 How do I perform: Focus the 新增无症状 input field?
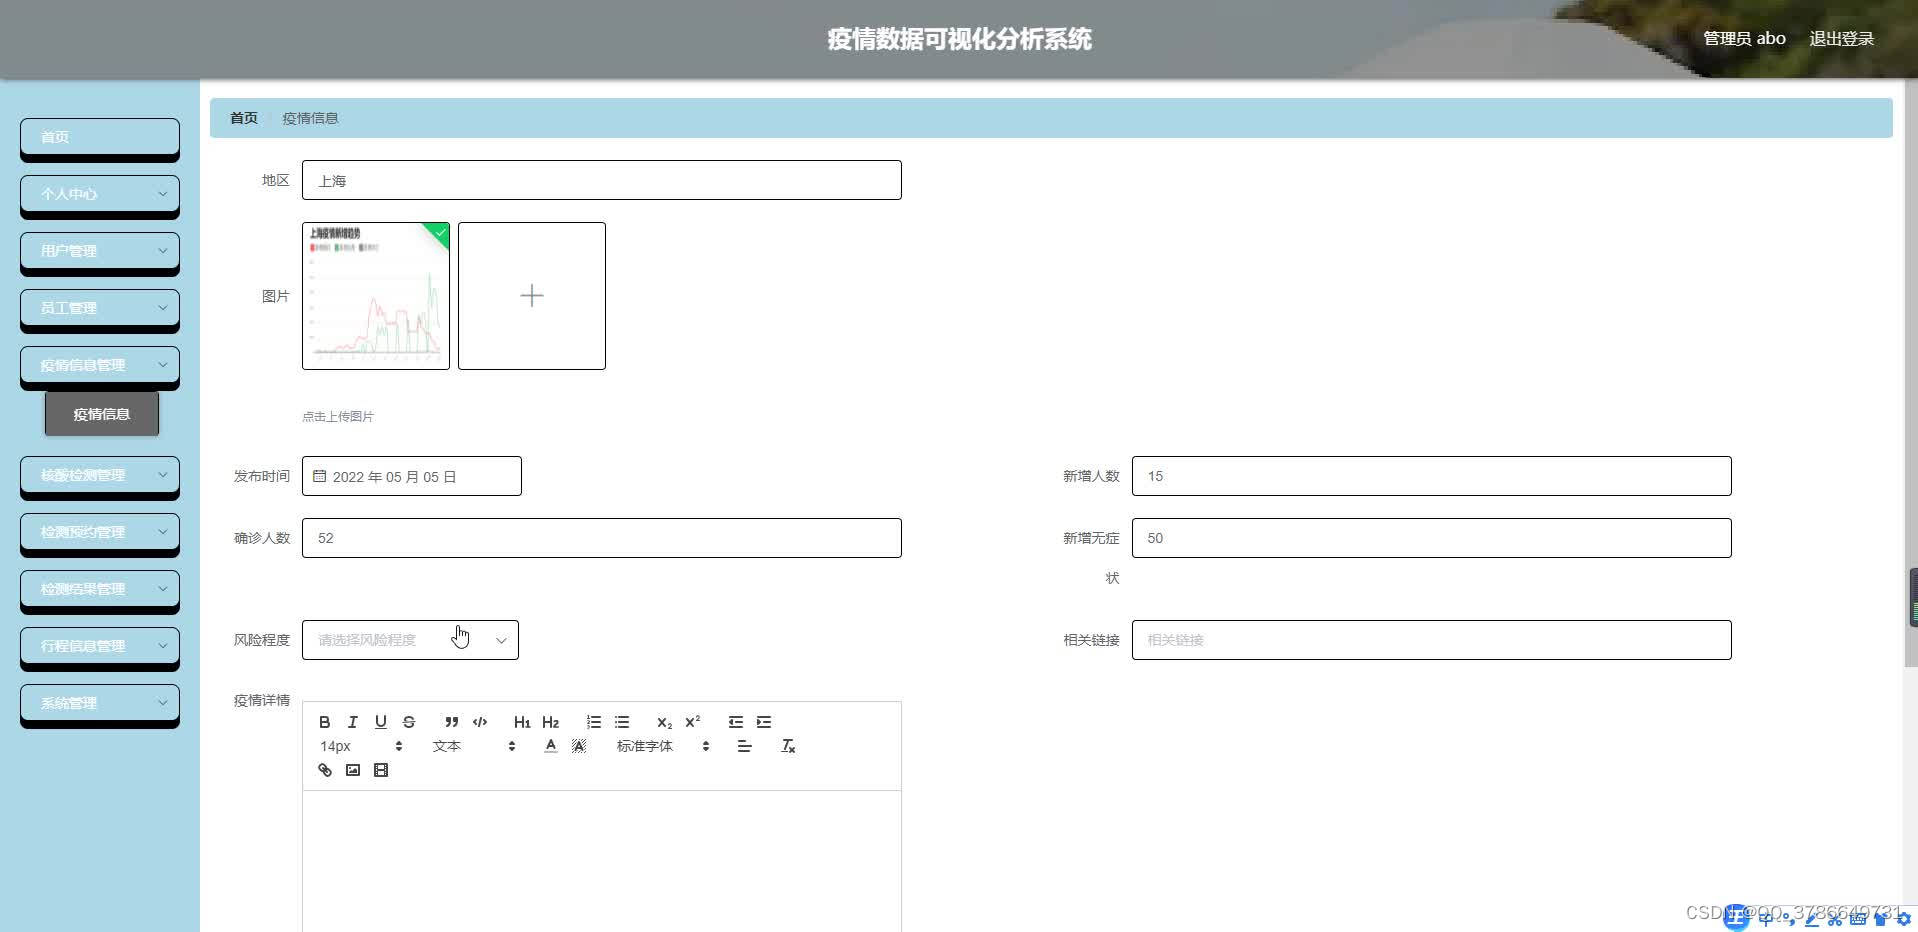tap(1432, 538)
